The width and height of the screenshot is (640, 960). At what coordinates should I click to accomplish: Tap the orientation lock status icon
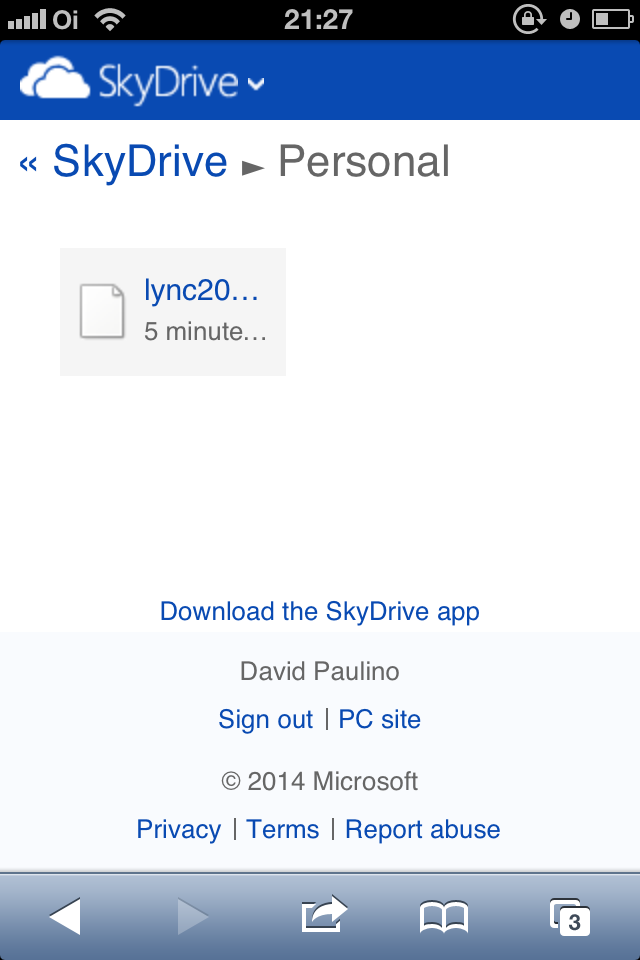pos(529,20)
